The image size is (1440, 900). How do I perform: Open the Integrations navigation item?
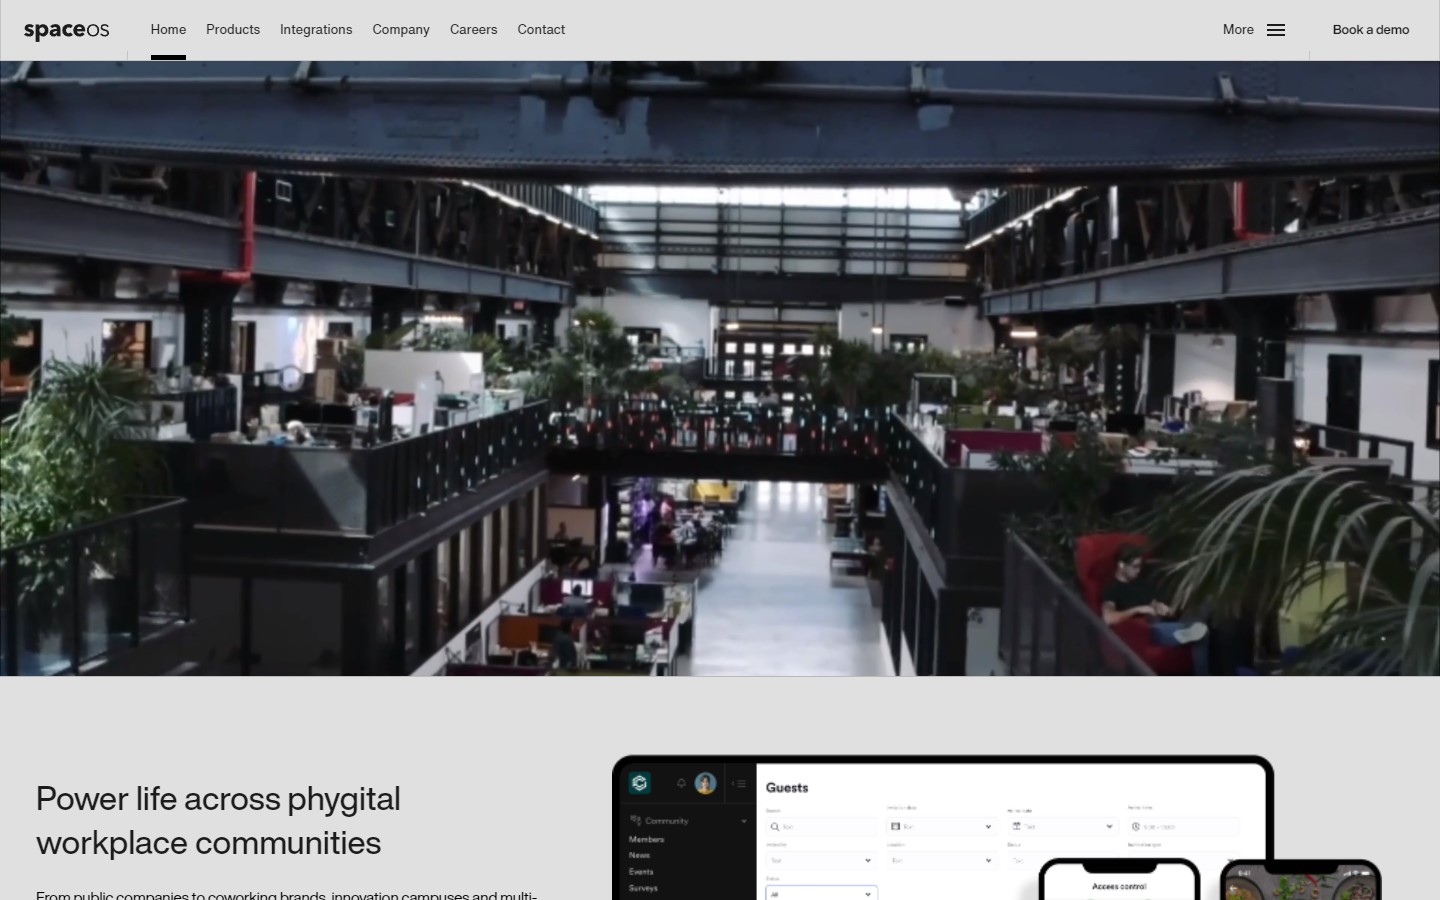pyautogui.click(x=316, y=29)
